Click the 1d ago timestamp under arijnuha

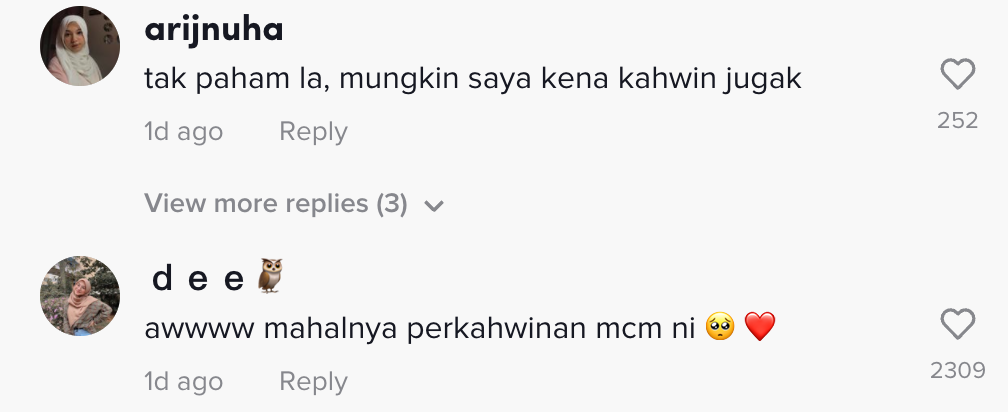tap(183, 132)
